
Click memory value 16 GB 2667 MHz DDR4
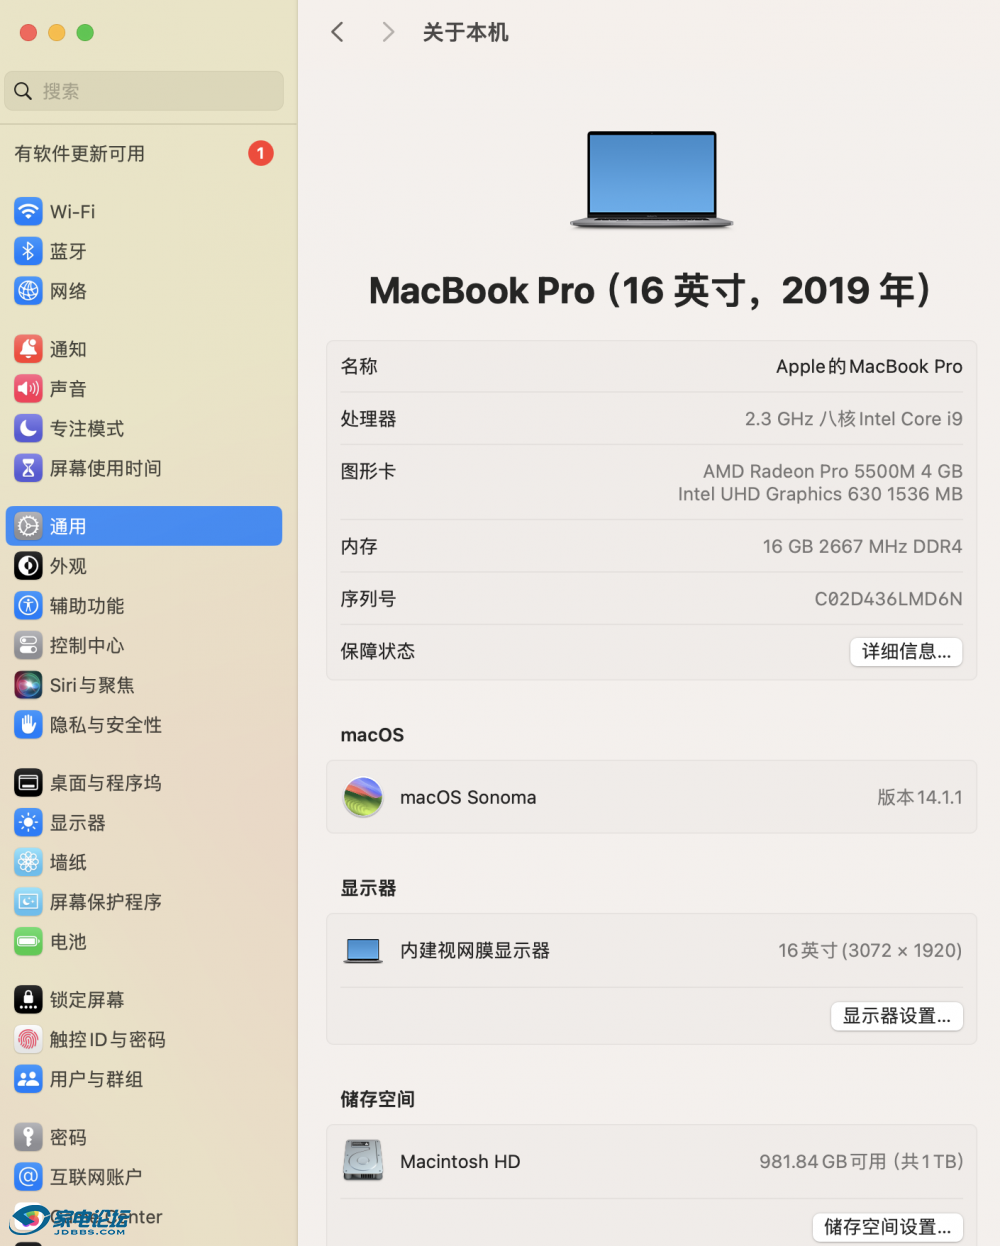tap(863, 547)
